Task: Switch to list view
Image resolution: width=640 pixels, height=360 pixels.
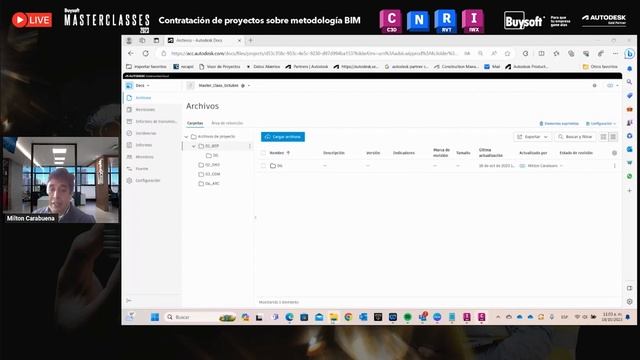Action: (x=613, y=137)
